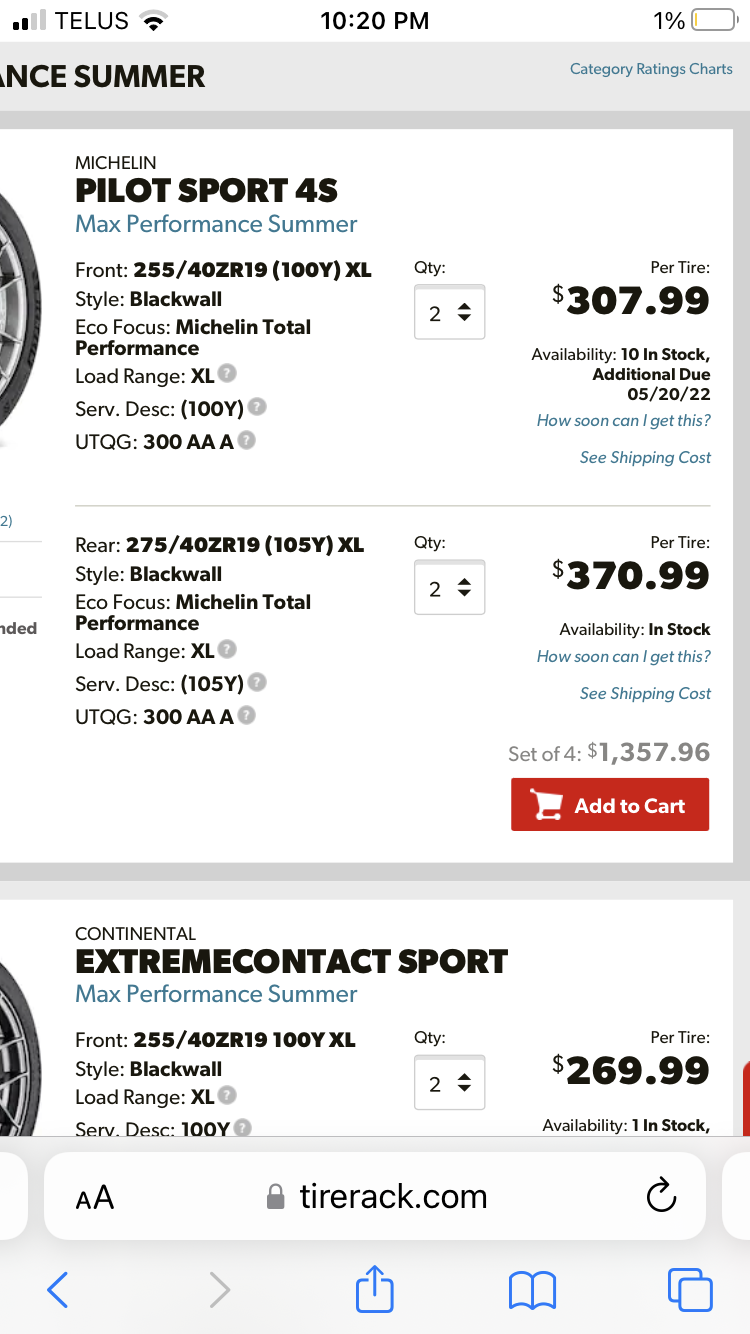Open rear Pilot Sport 4S quantity dropdown
This screenshot has width=750, height=1334.
click(x=449, y=588)
